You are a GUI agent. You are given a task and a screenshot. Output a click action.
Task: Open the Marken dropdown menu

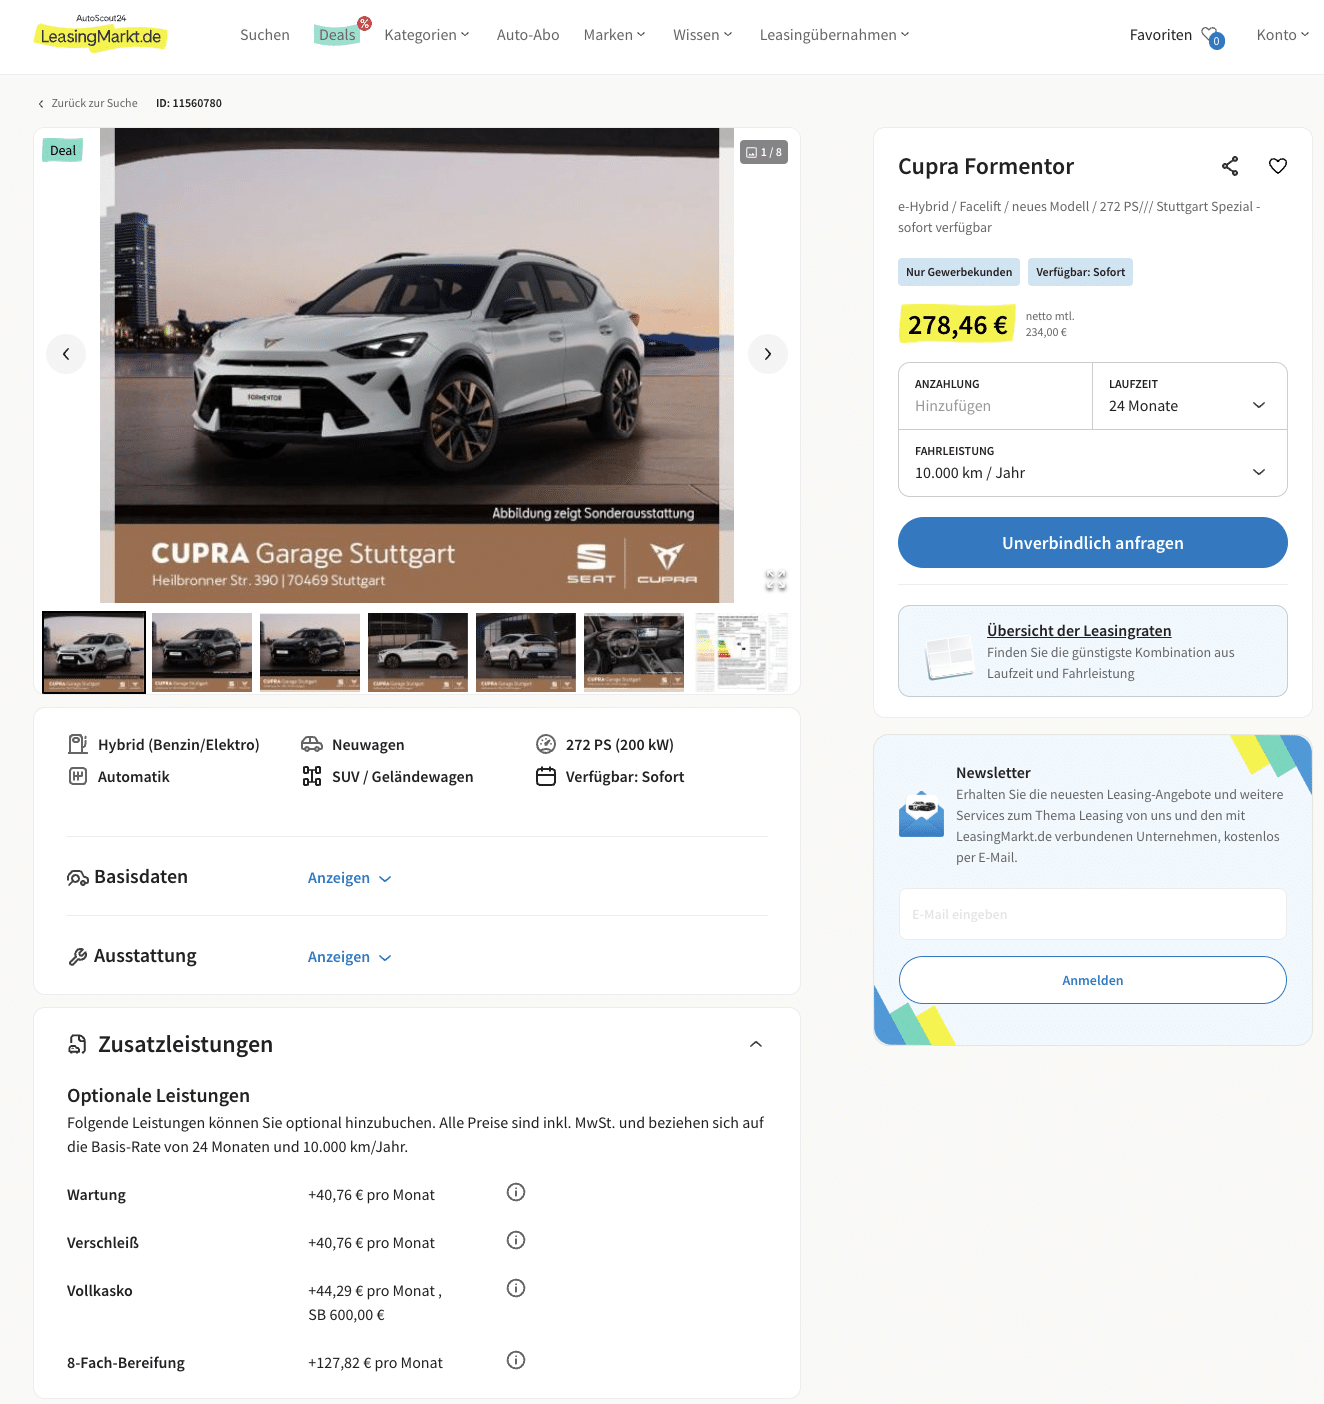(615, 35)
